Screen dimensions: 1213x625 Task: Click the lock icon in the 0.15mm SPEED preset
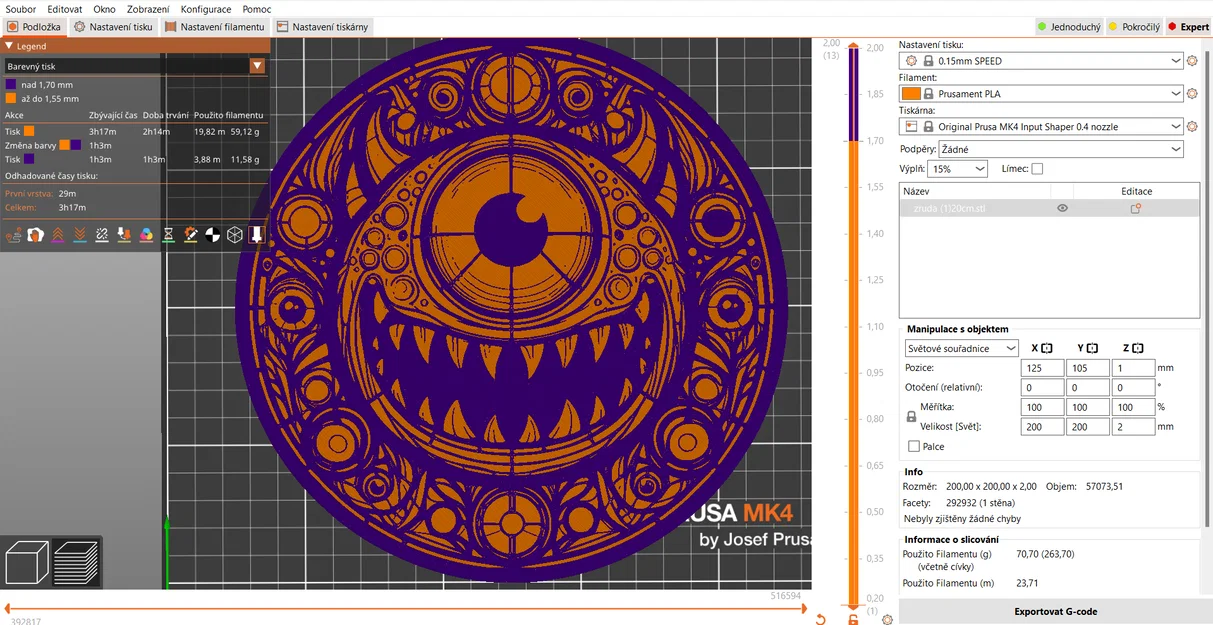click(928, 61)
